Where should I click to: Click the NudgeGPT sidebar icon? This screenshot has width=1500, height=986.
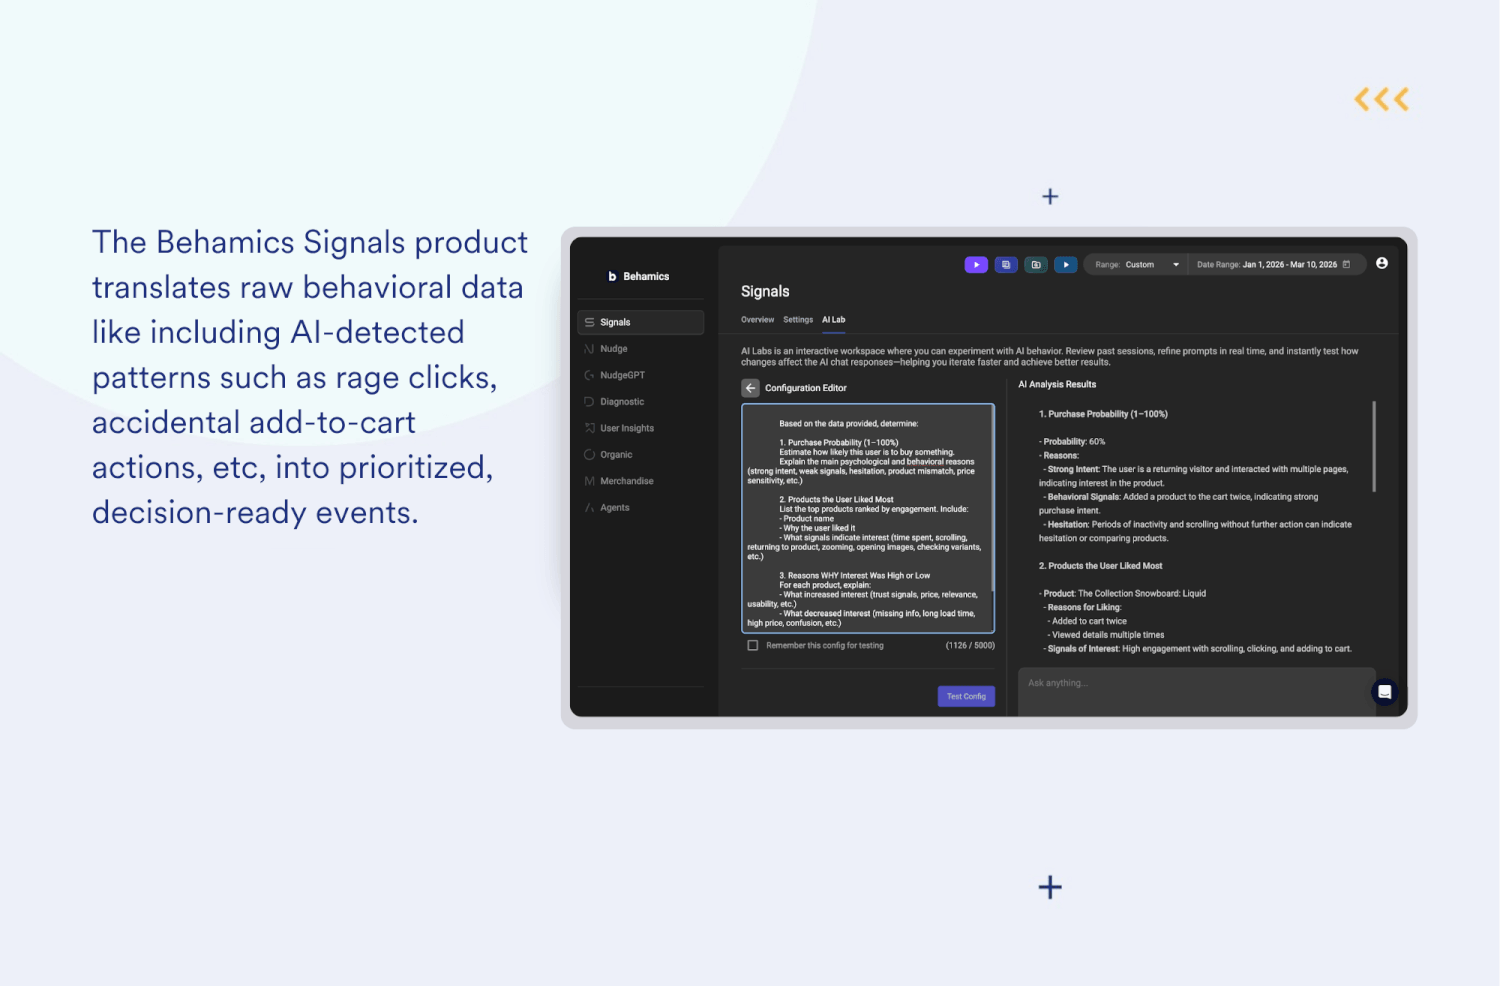(590, 375)
